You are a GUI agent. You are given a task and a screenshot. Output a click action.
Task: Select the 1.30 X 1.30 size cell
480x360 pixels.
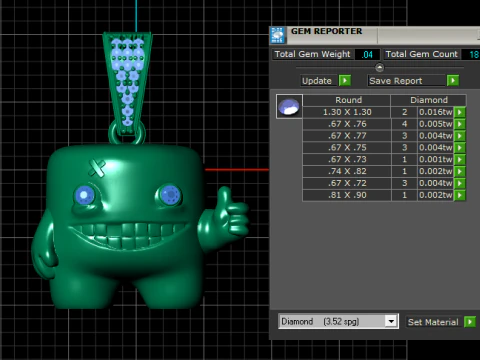[347, 112]
